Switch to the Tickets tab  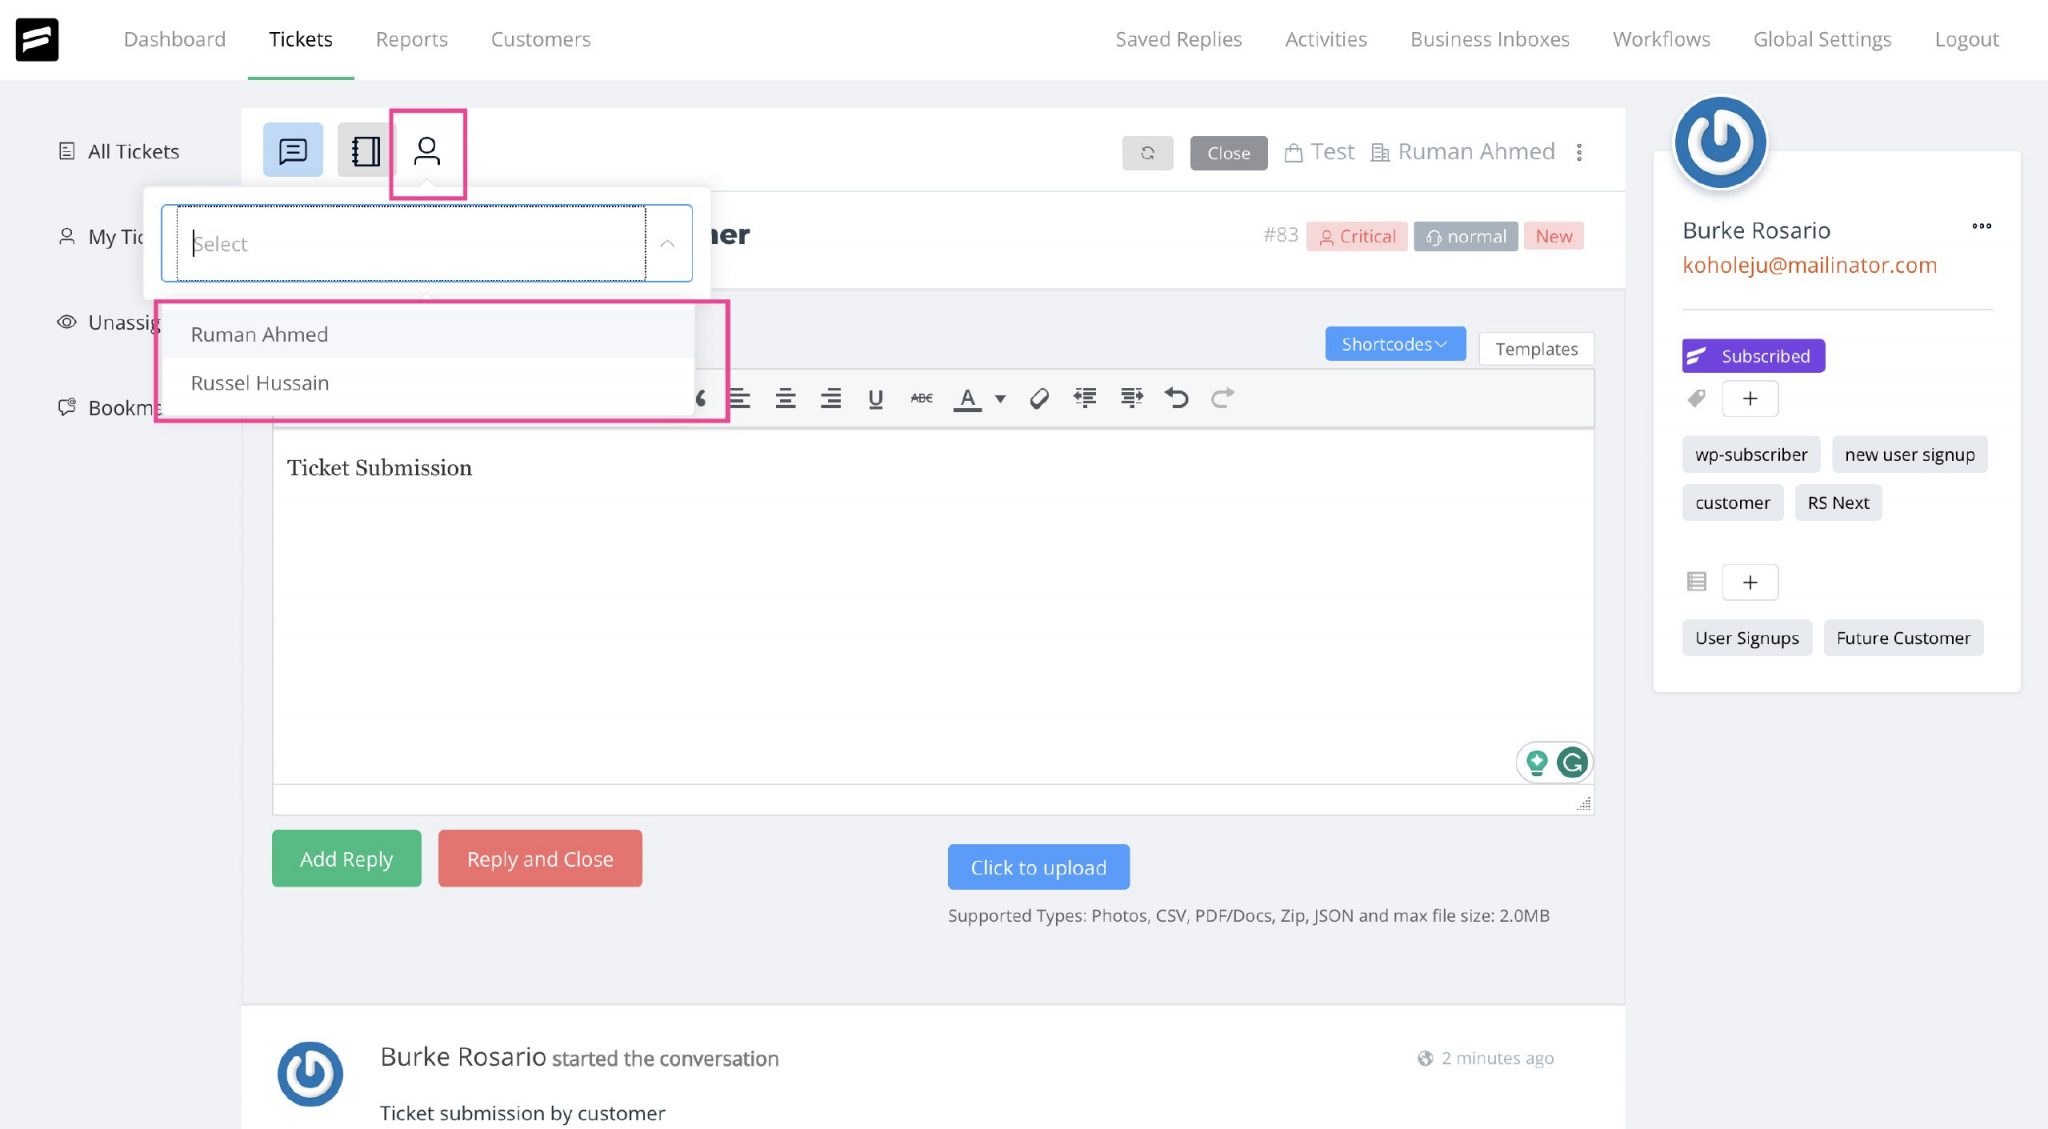point(300,39)
